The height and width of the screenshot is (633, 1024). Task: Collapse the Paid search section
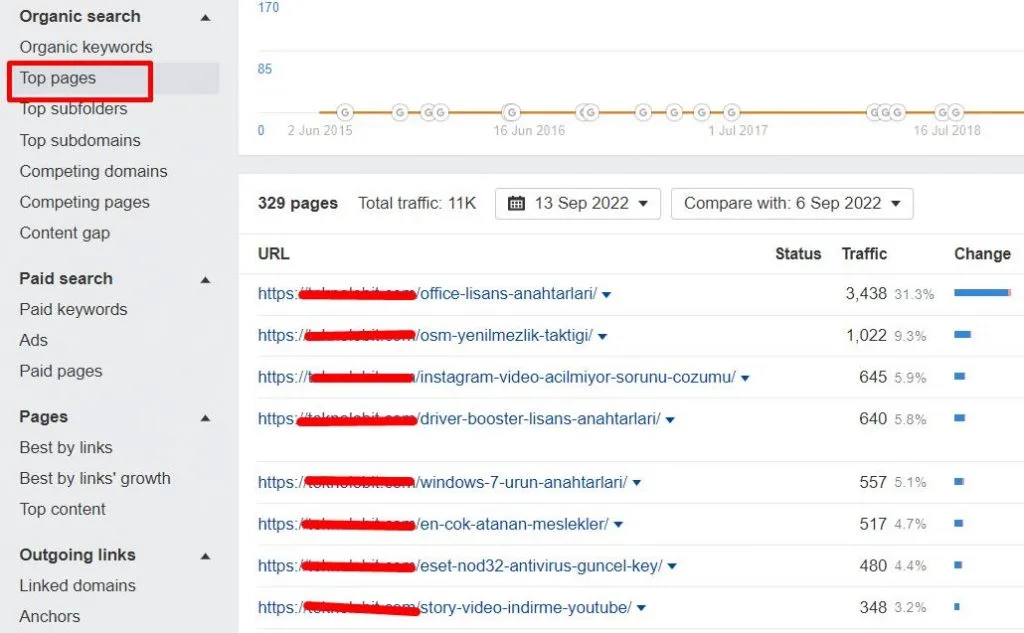(x=205, y=280)
